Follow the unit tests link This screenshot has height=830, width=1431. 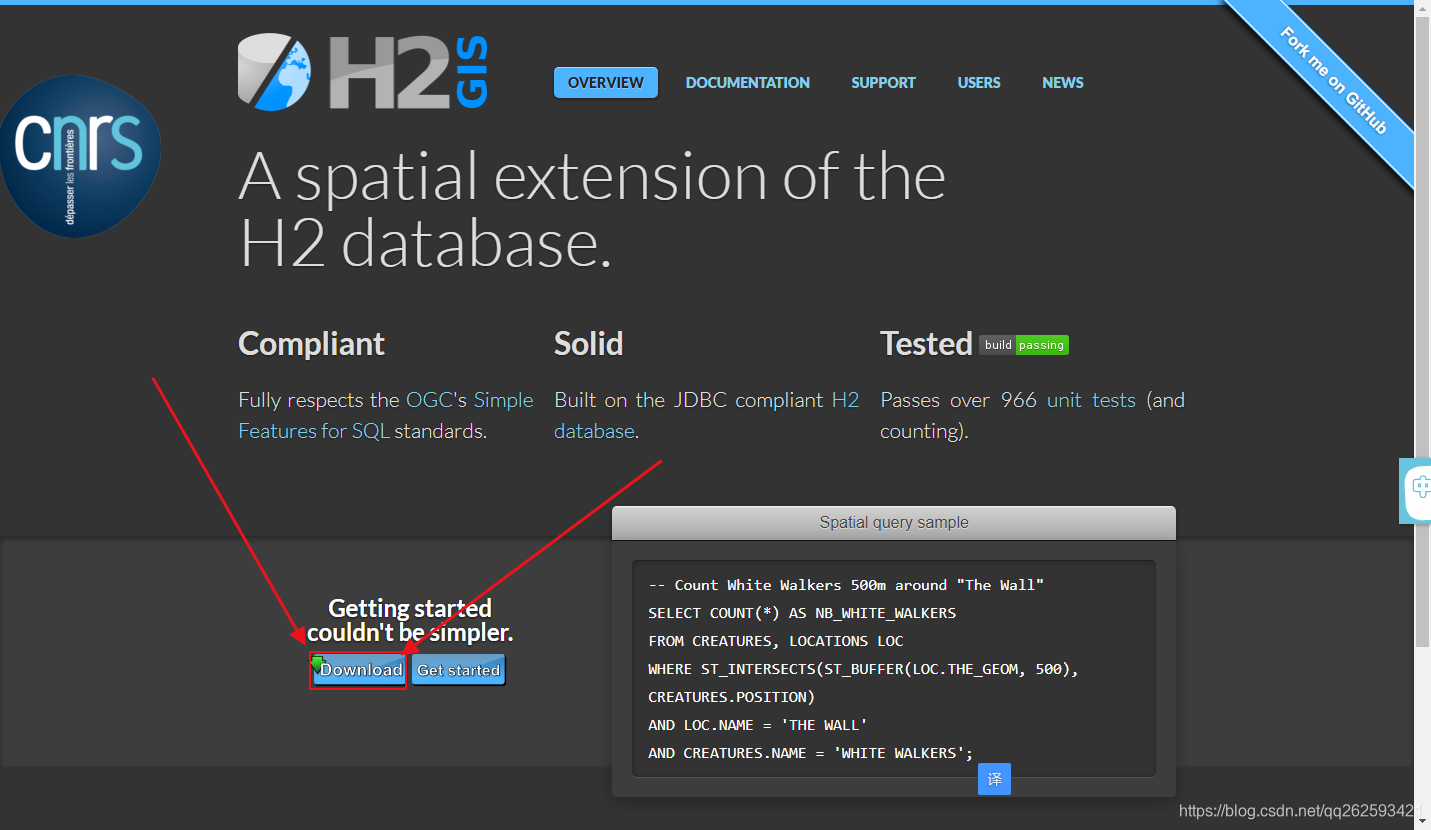pos(1091,400)
